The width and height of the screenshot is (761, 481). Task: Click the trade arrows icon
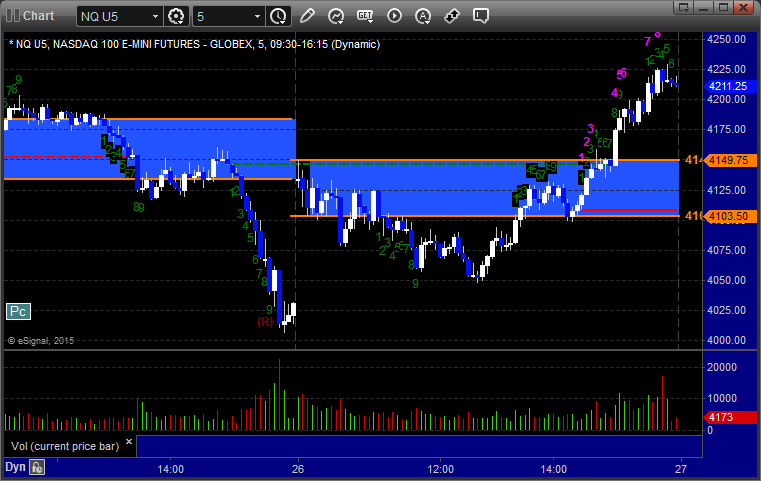[452, 16]
